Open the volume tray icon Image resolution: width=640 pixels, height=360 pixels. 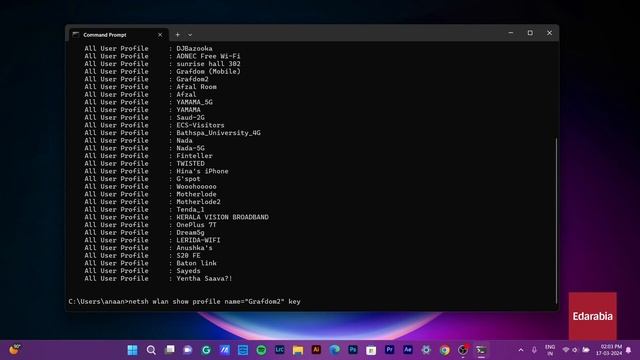575,350
